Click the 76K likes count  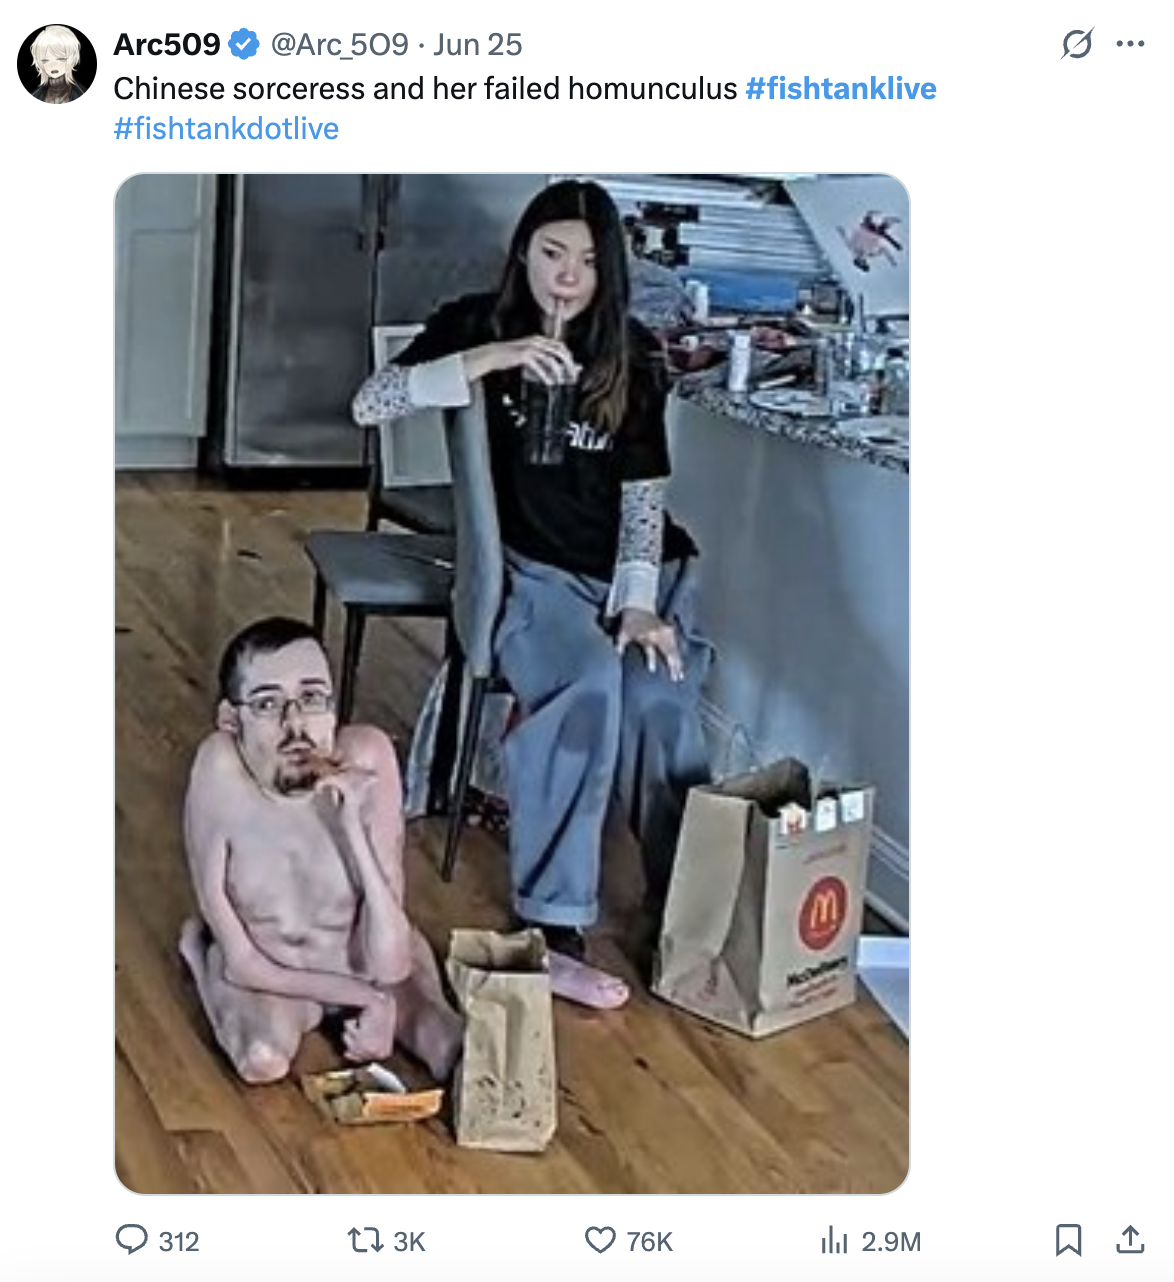coord(650,1241)
